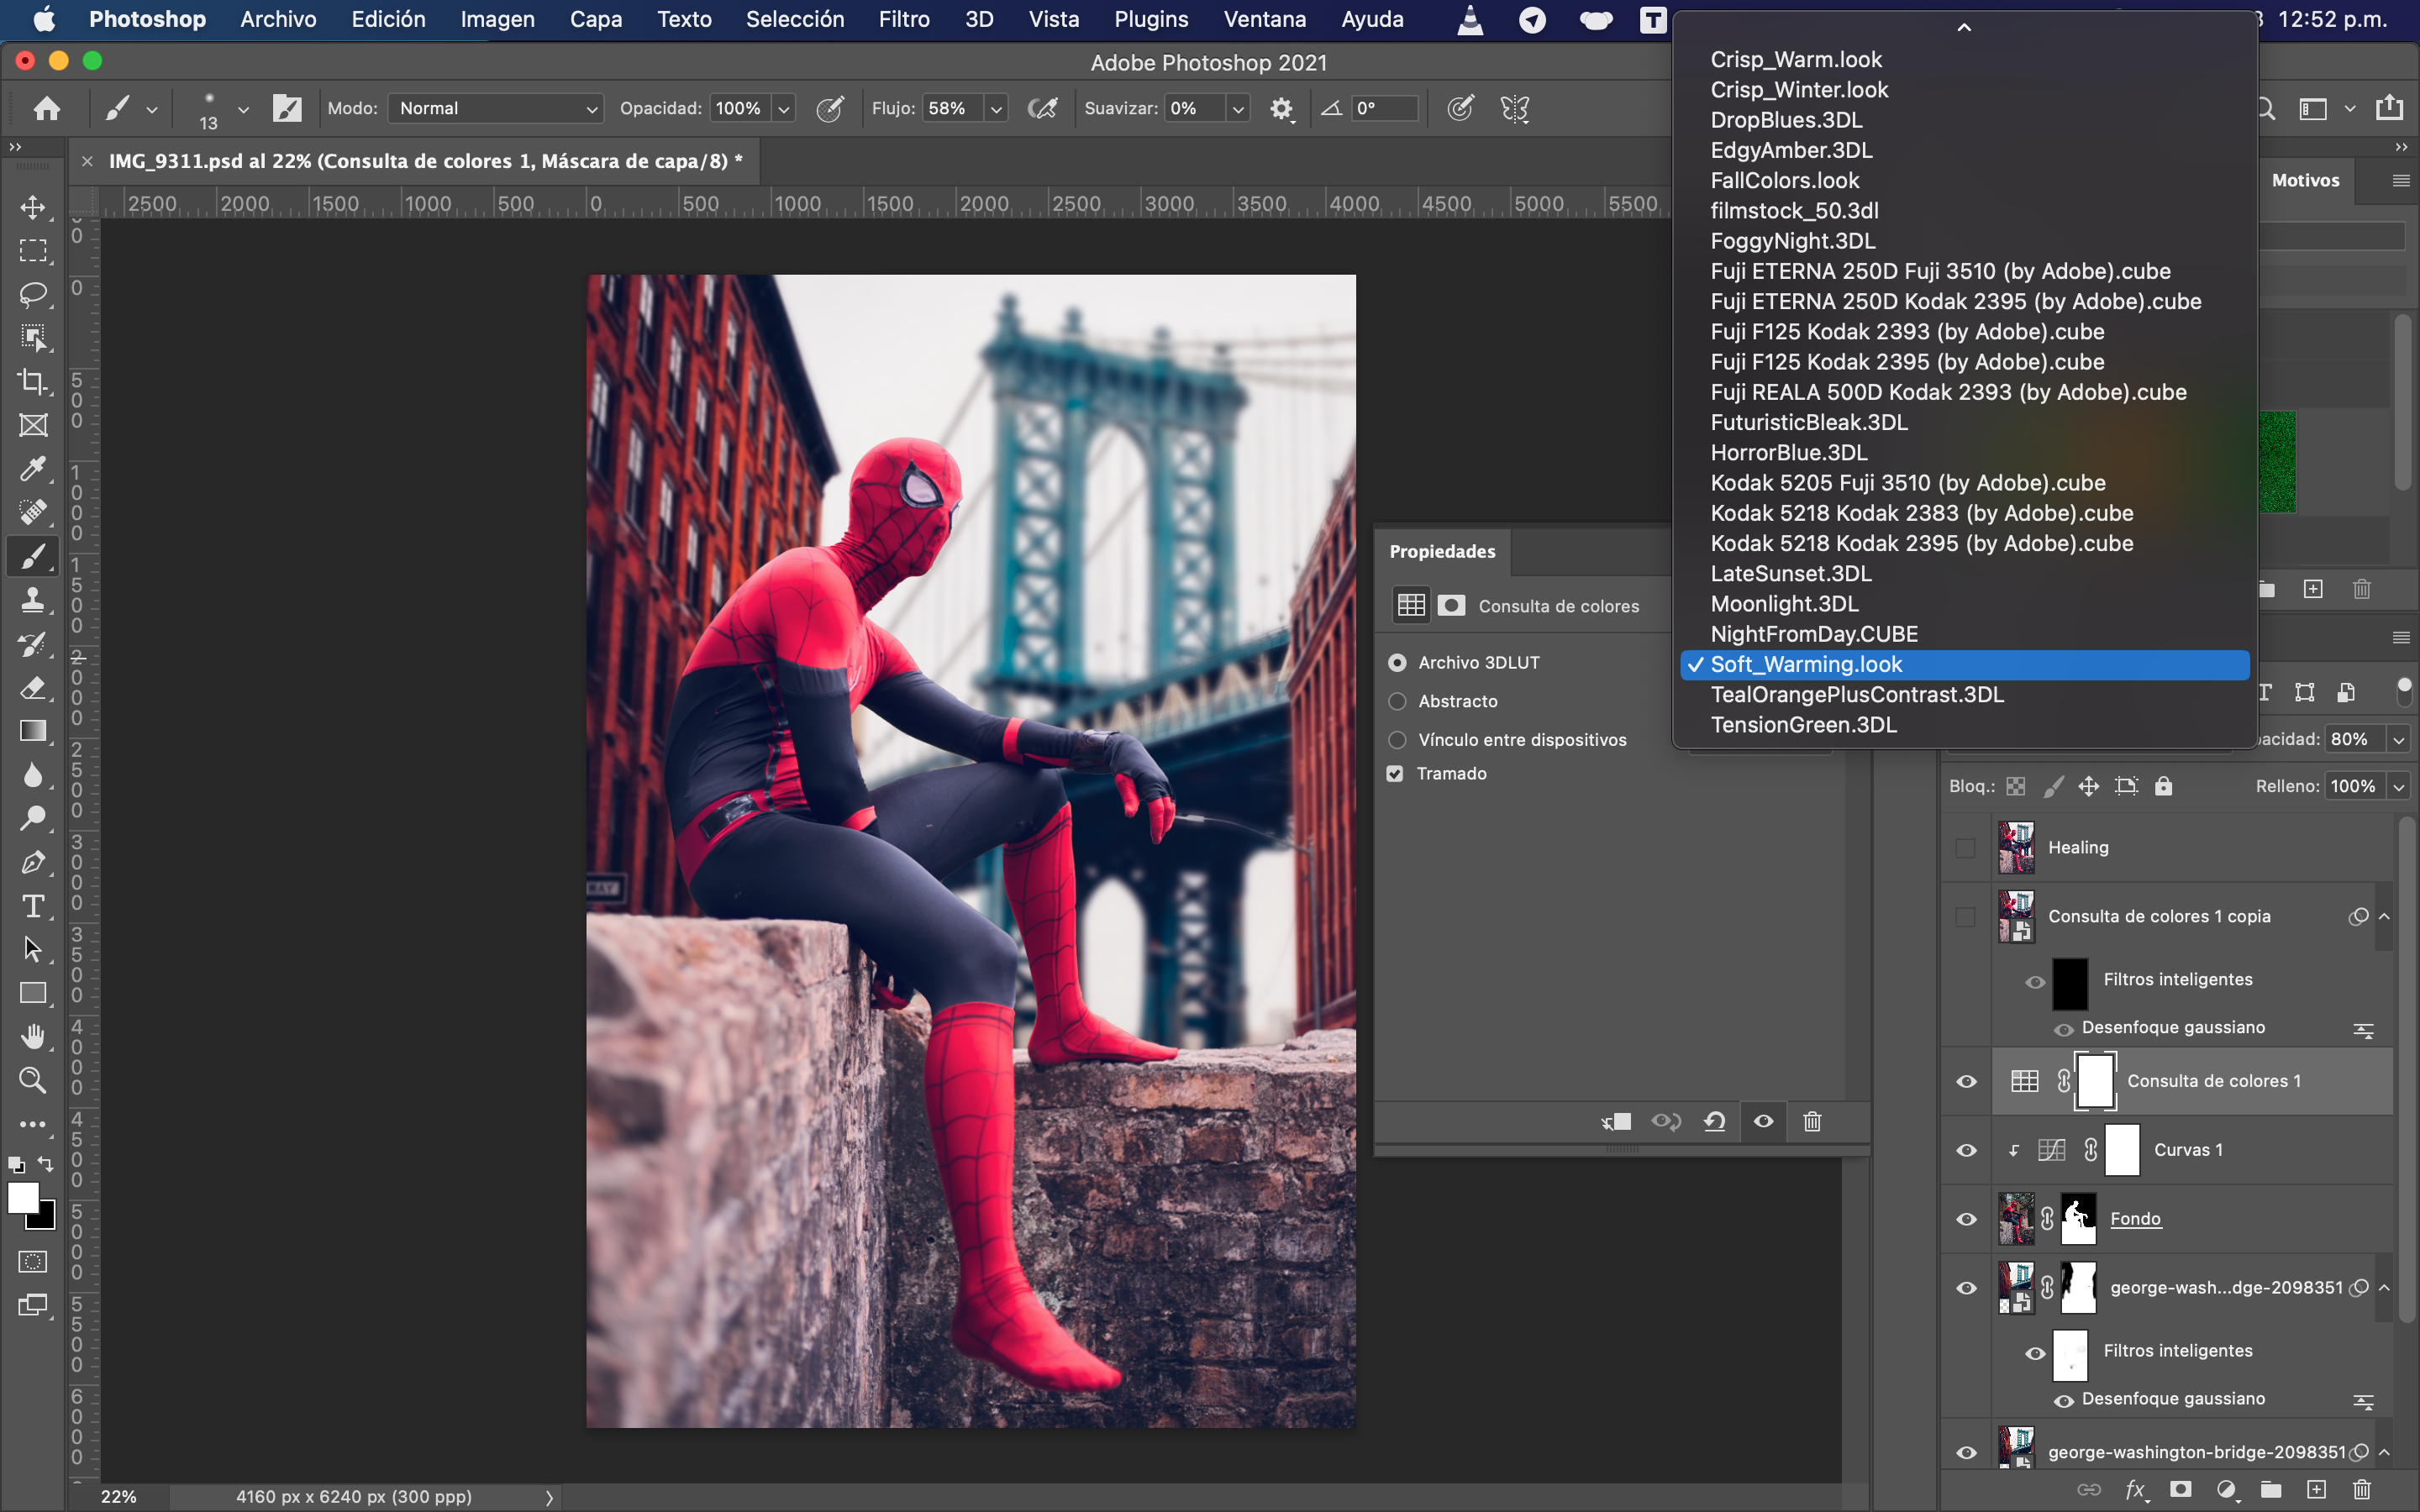The image size is (2420, 1512).
Task: Open Relleno 100% dropdown
Action: (2399, 786)
